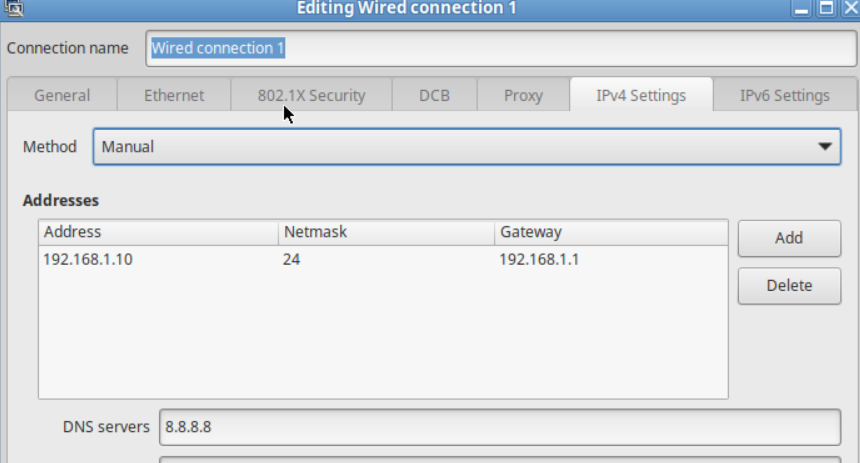Click the Add address button
Image resolution: width=860 pixels, height=463 pixels.
(x=789, y=238)
